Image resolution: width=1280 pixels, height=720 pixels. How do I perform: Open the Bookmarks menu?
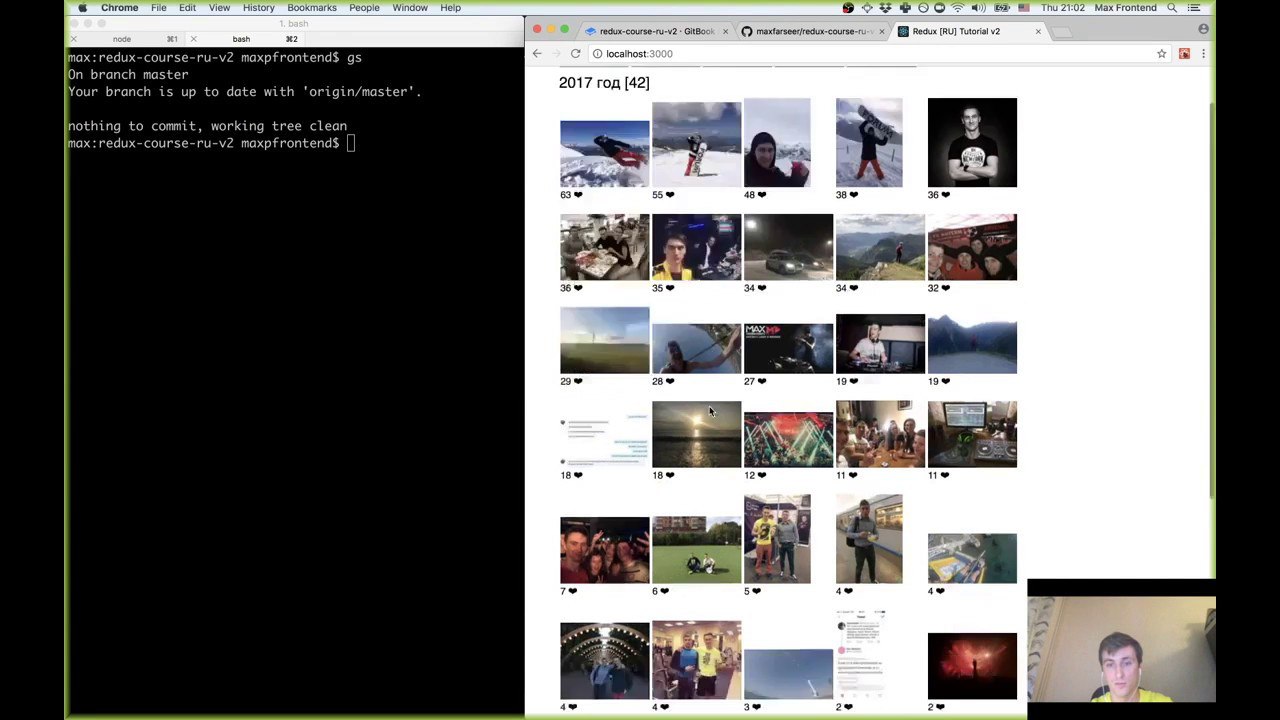click(x=312, y=8)
